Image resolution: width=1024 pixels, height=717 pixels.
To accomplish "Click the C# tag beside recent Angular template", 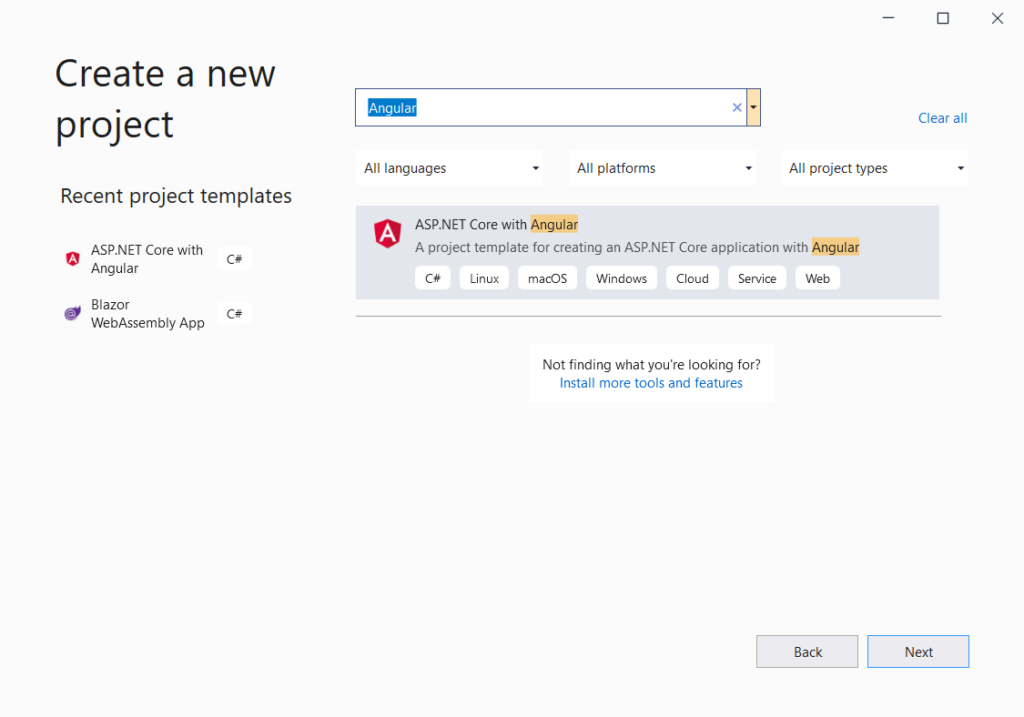I will click(234, 259).
